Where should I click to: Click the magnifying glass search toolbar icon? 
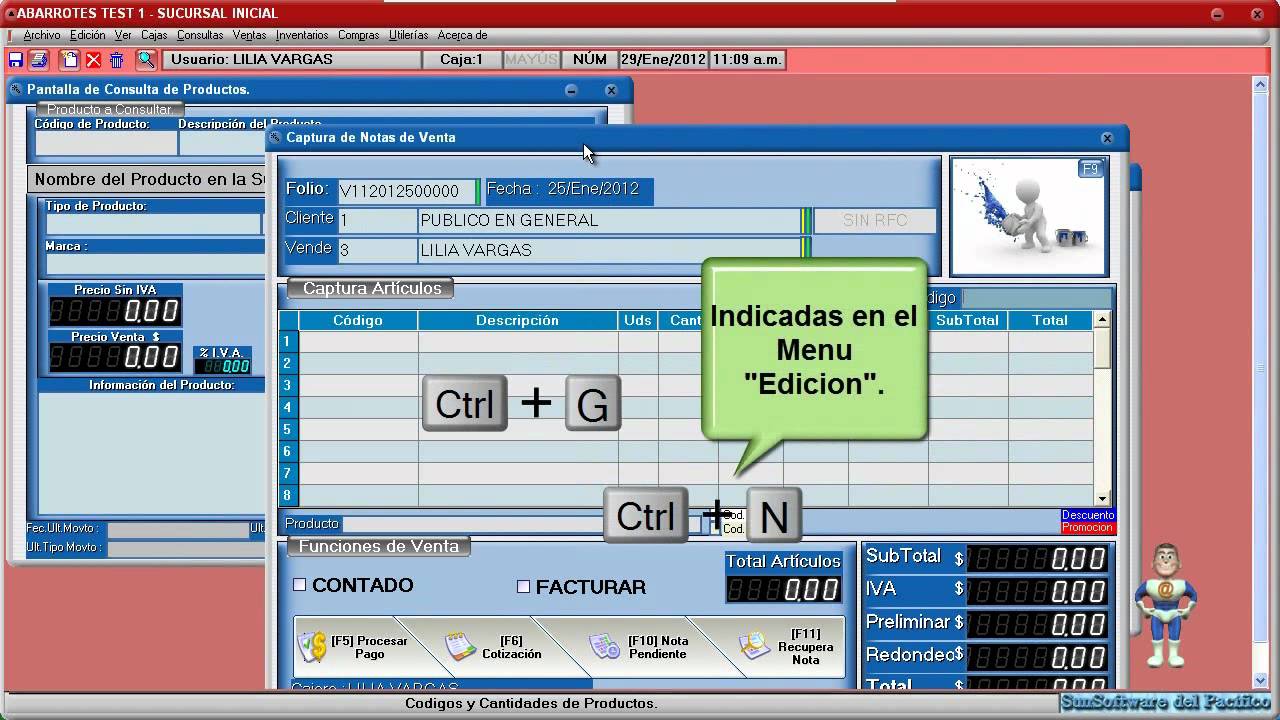click(x=146, y=60)
